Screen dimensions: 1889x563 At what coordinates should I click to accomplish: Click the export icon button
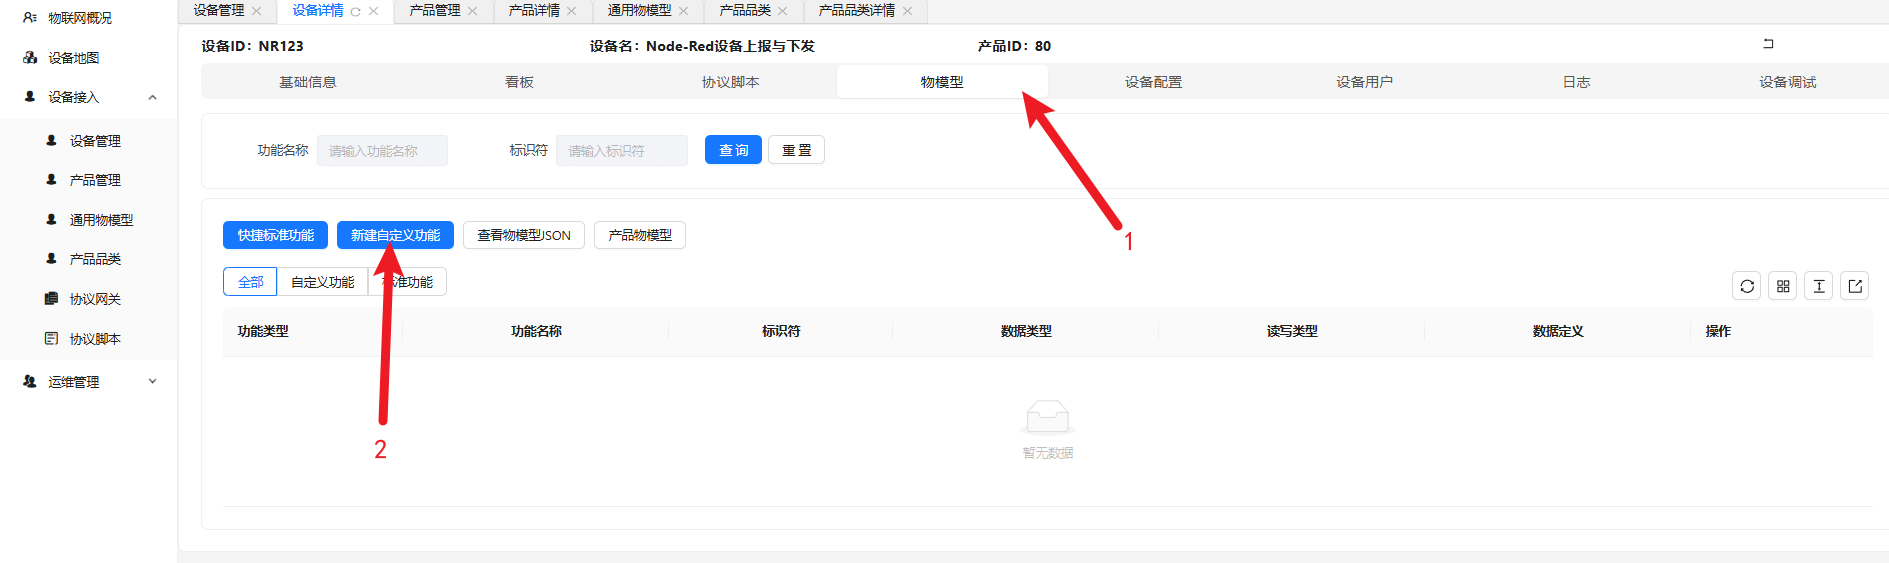(1855, 286)
